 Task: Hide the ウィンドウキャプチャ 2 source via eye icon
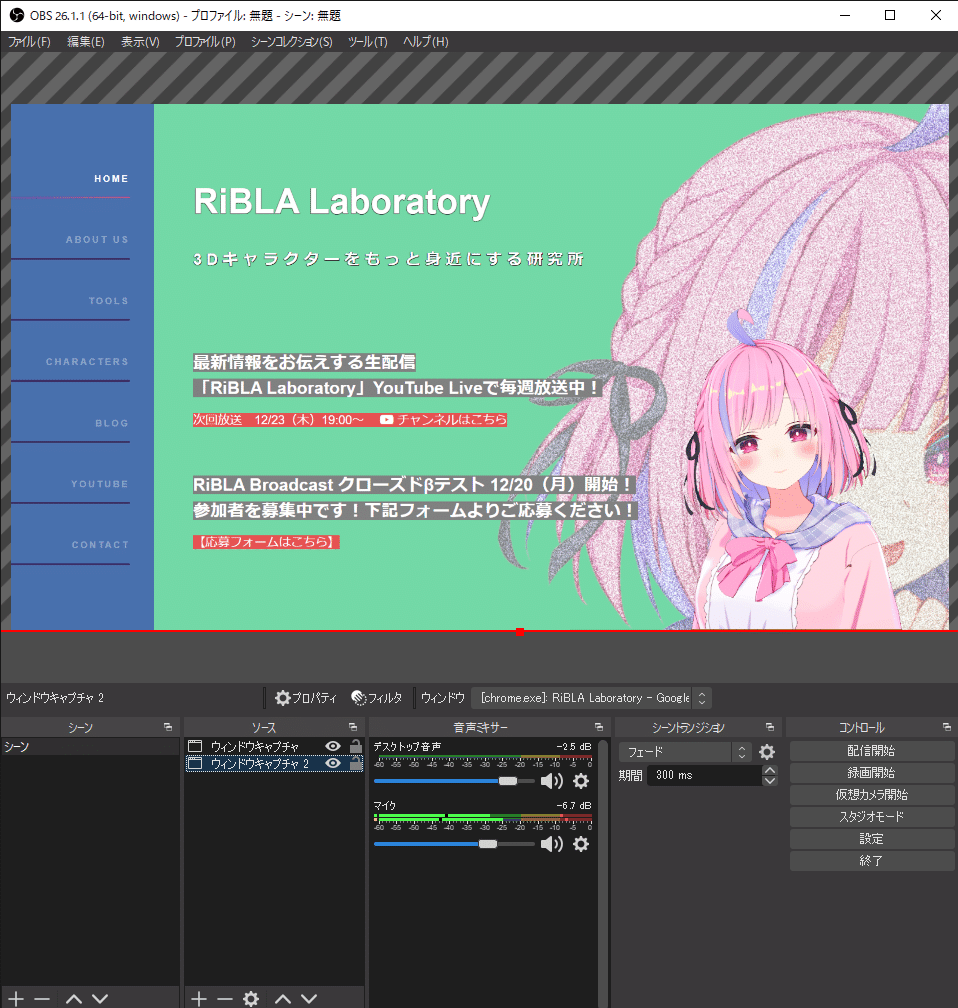(x=332, y=763)
